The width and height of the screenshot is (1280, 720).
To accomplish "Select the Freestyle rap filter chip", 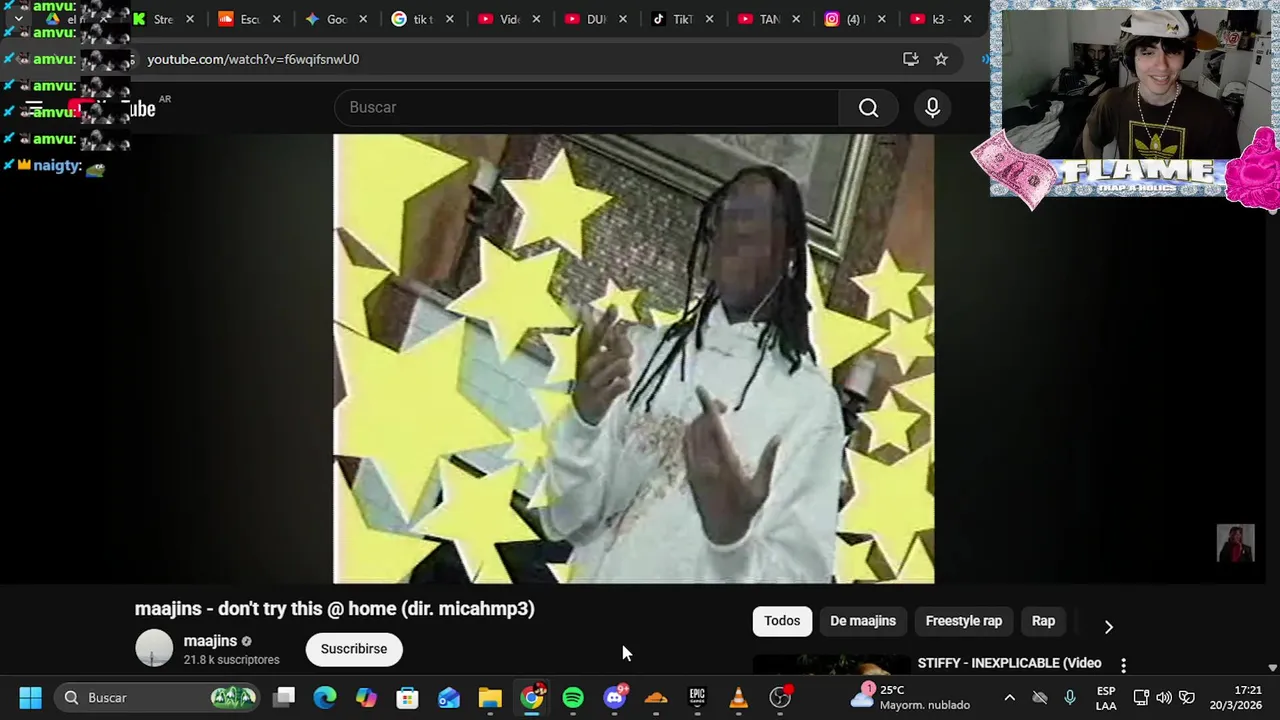I will click(964, 621).
